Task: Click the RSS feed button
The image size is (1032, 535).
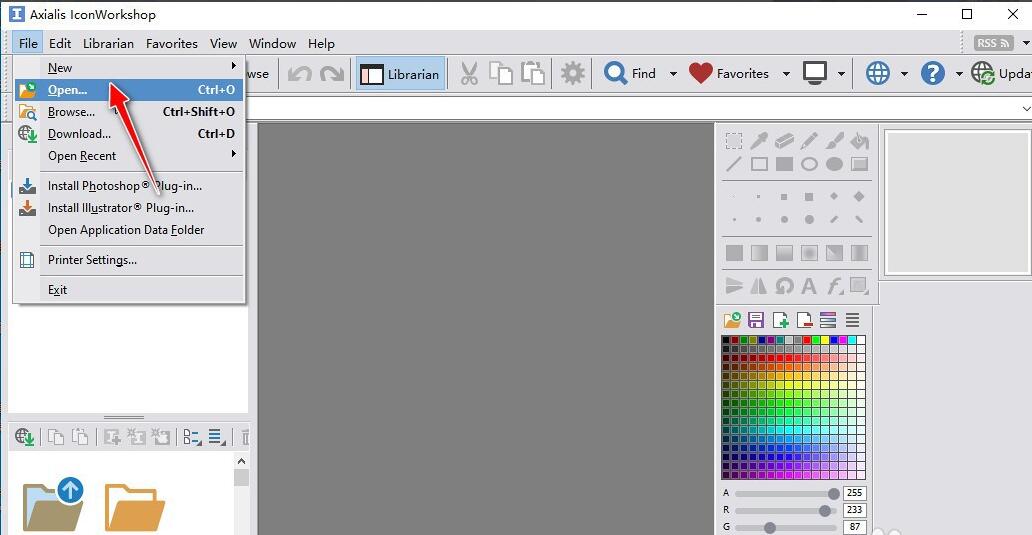Action: (x=994, y=43)
